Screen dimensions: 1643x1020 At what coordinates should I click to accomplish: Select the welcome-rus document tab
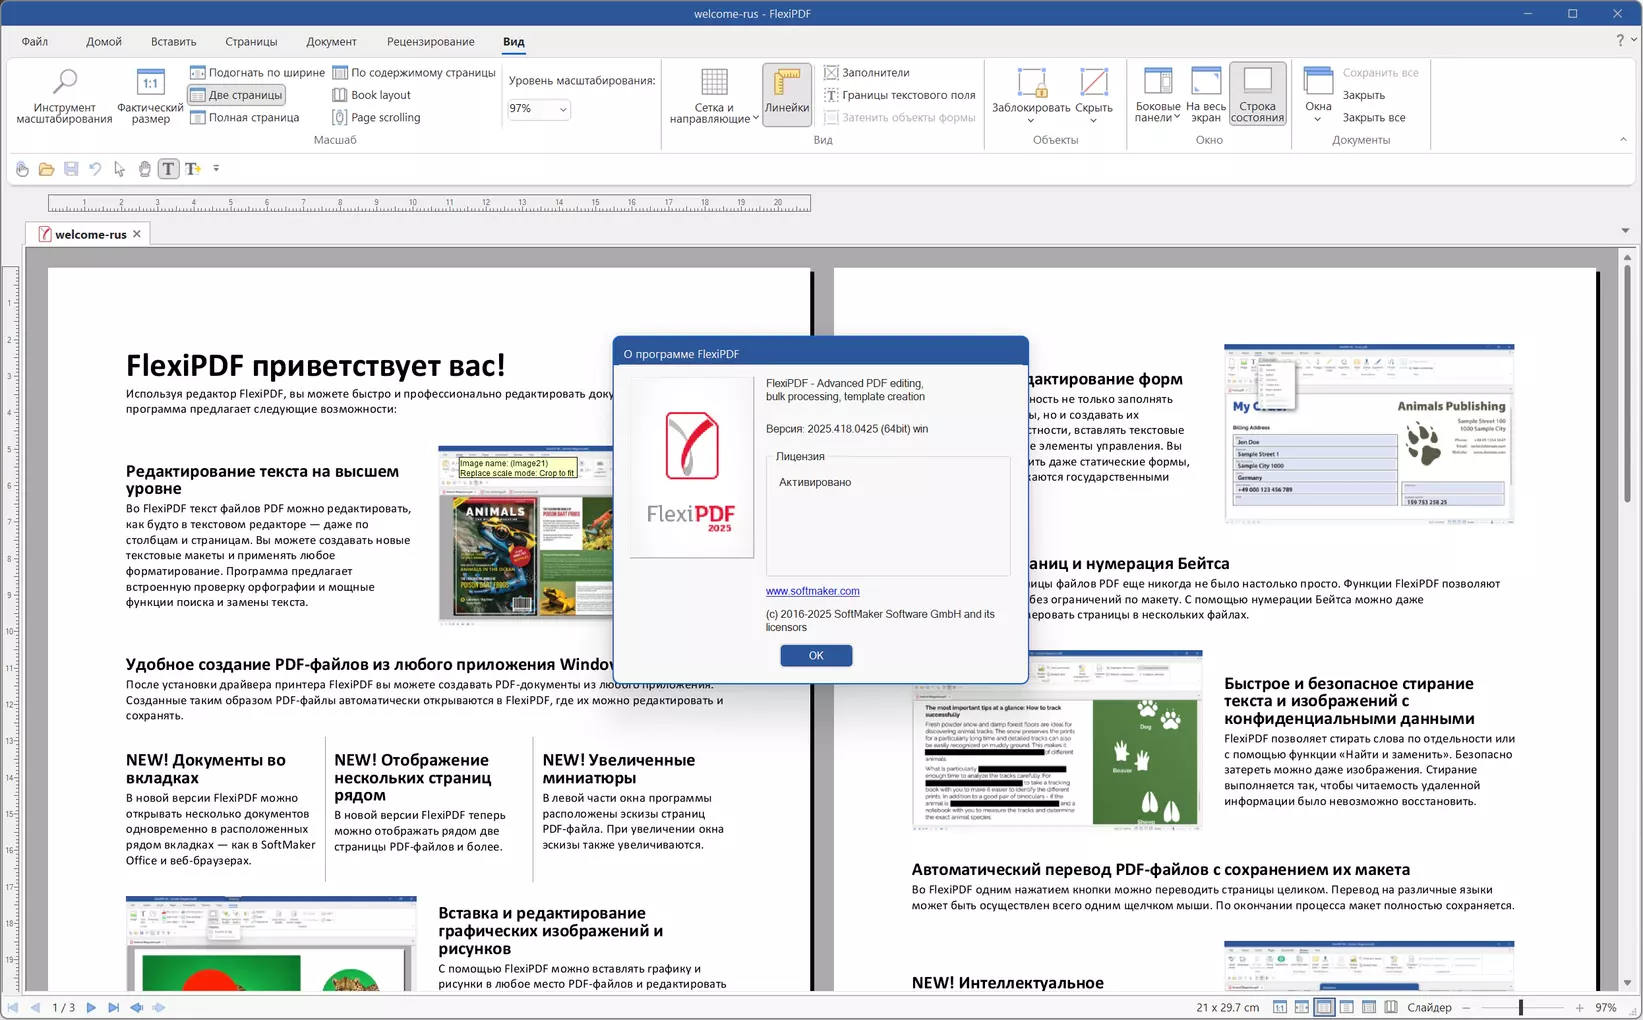(x=90, y=235)
